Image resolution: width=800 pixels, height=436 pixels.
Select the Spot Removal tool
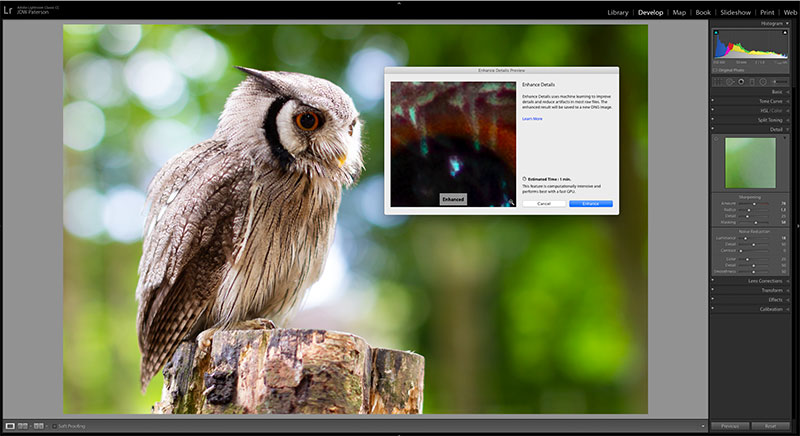coord(730,82)
